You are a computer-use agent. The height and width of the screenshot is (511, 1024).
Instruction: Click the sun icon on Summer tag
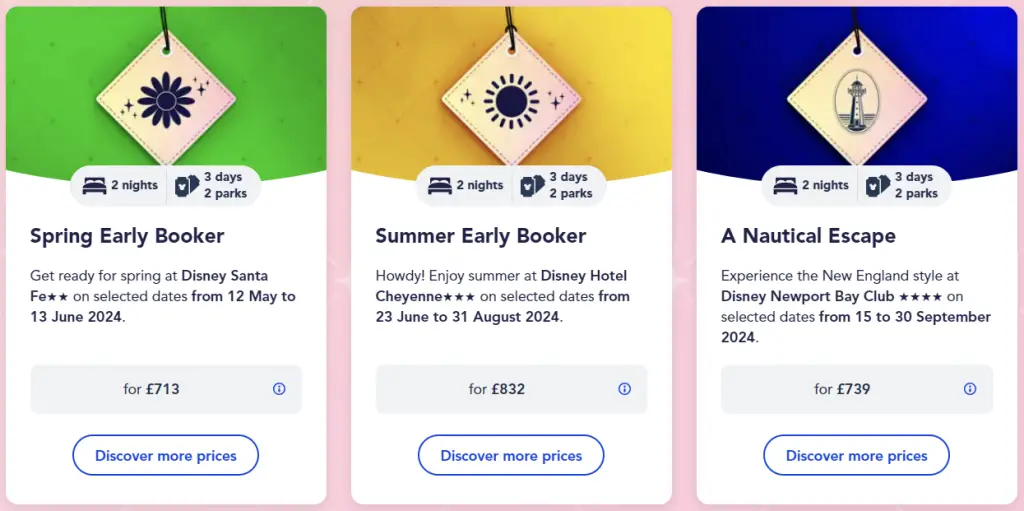pos(511,101)
